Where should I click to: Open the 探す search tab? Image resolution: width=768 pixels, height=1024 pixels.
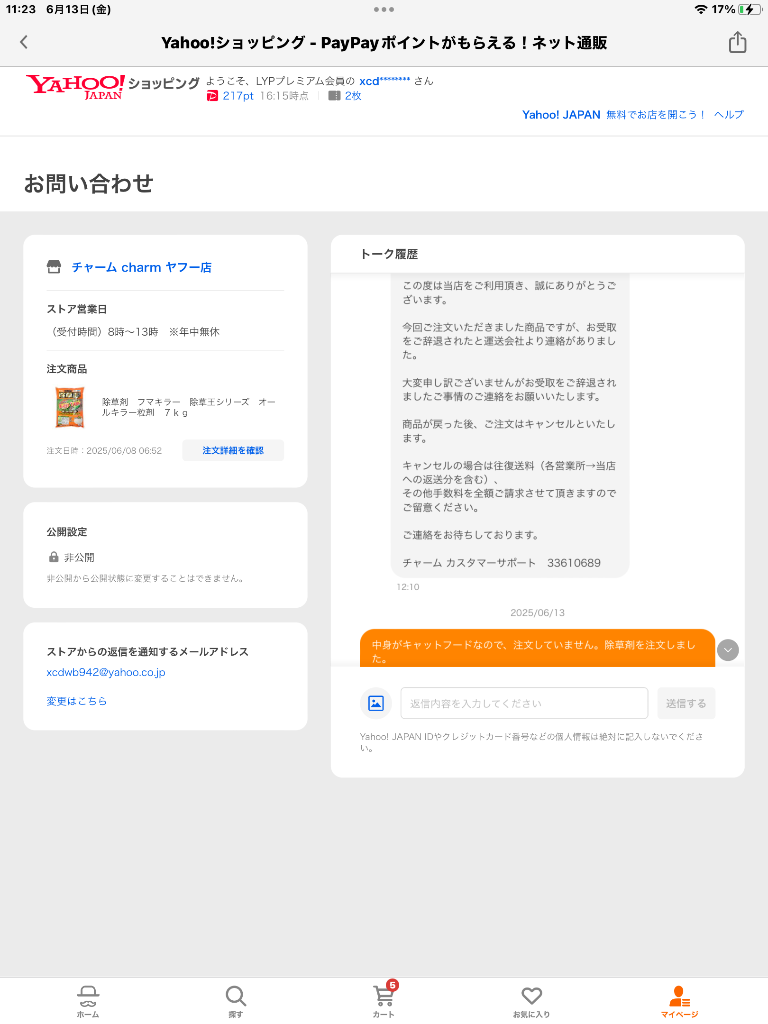[236, 1001]
